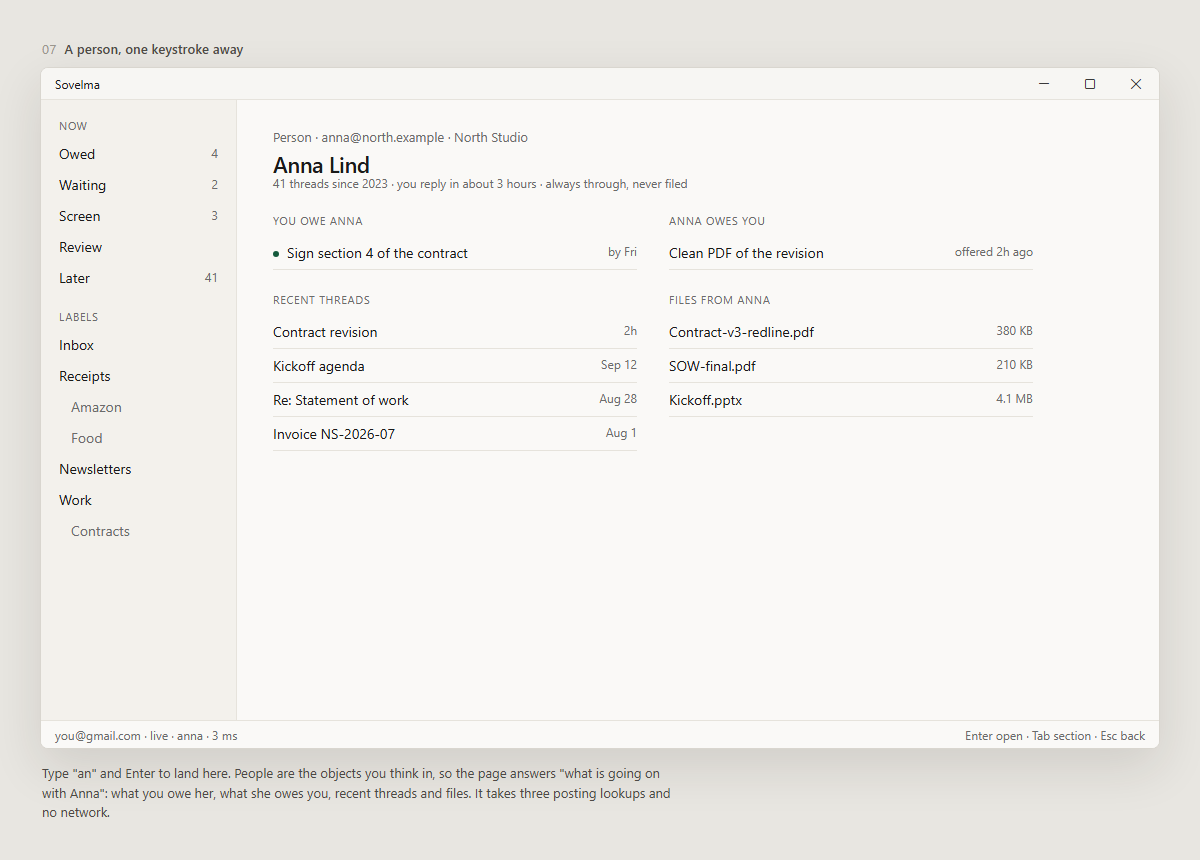This screenshot has width=1200, height=860.
Task: Select the Newsletters label
Action: pos(138,469)
